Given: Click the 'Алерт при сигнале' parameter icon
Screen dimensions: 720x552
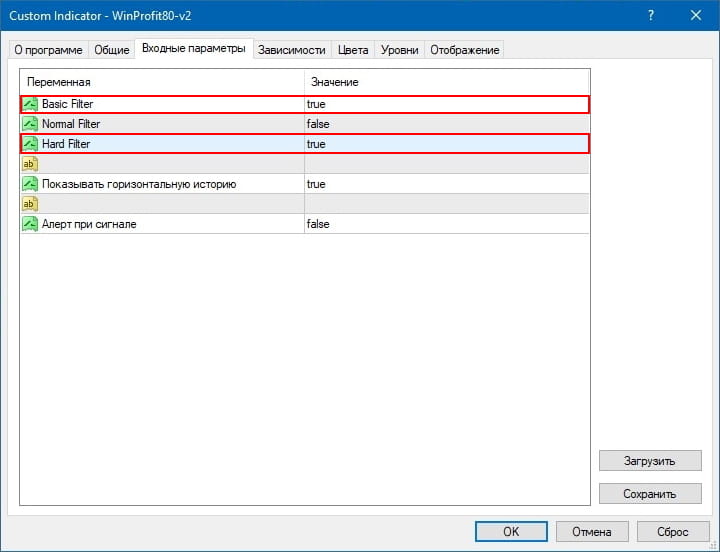Looking at the screenshot, I should coord(30,224).
